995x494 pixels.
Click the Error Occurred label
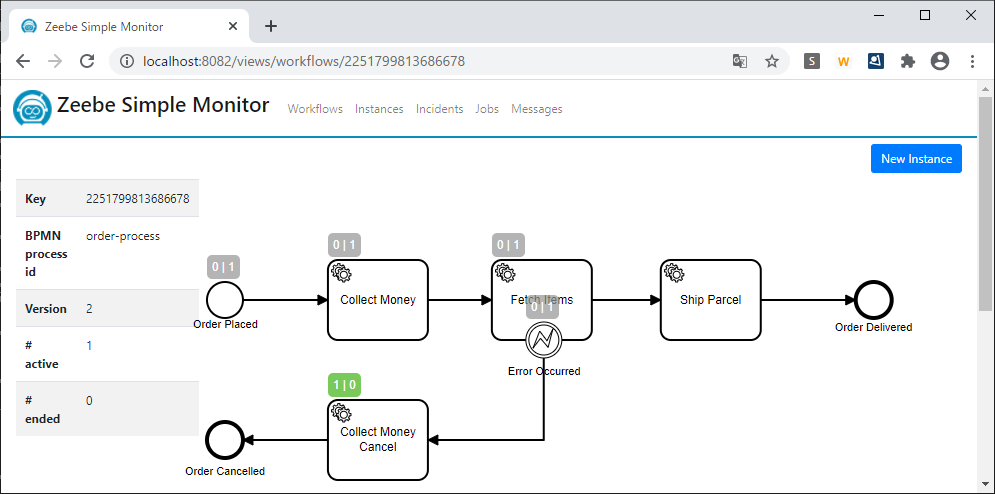544,371
